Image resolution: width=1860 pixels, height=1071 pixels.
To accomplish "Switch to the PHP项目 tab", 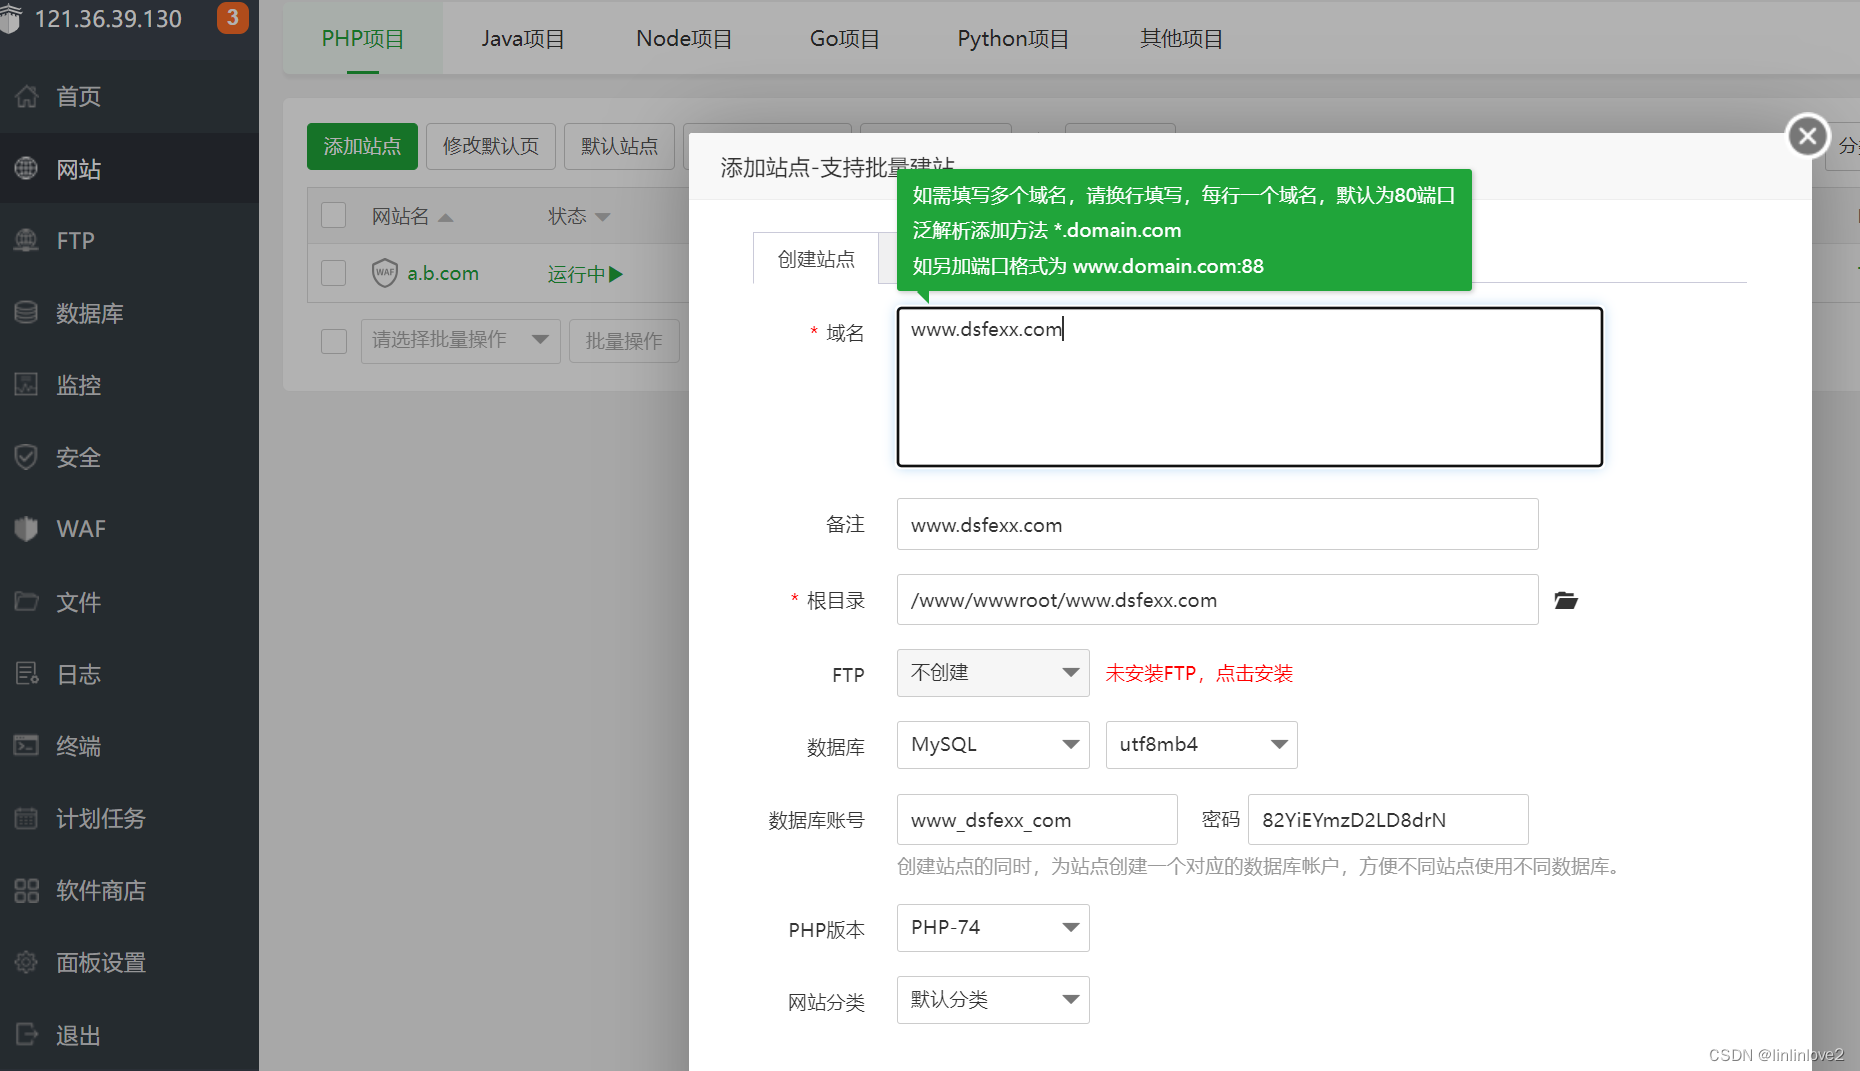I will 363,38.
